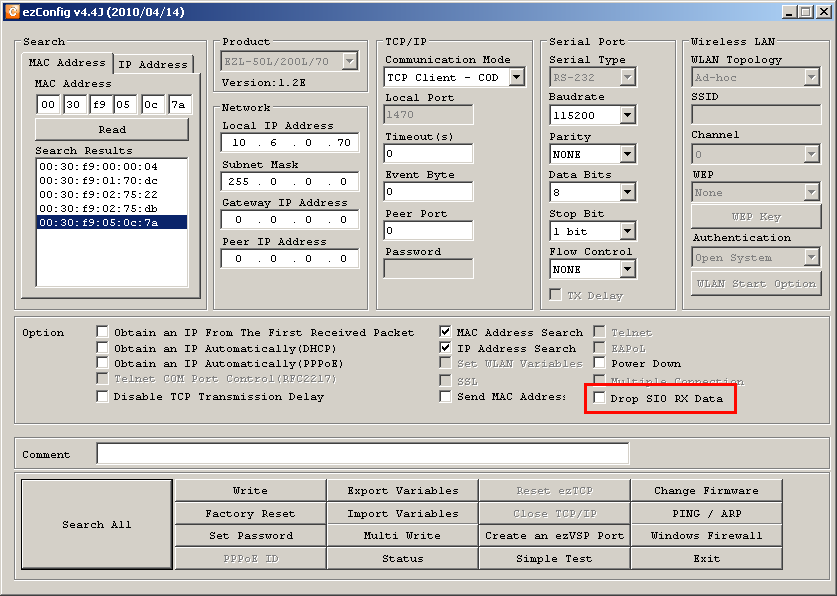Viewport: 837px width, 596px height.
Task: Enable Obtain an IP Automatically (PPPoE)
Action: [x=102, y=363]
